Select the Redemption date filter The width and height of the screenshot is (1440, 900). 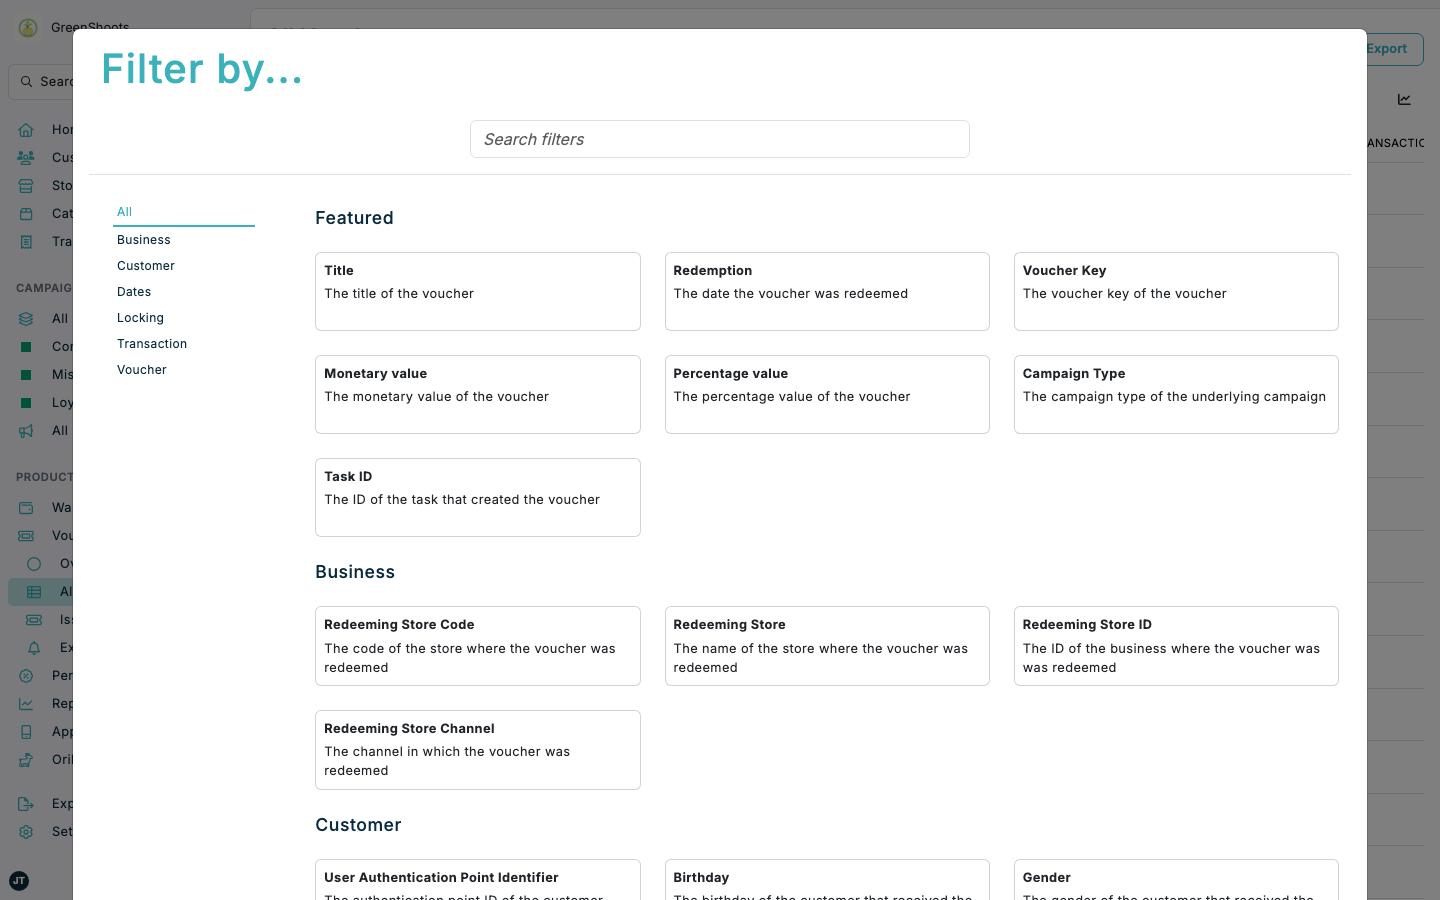point(827,291)
